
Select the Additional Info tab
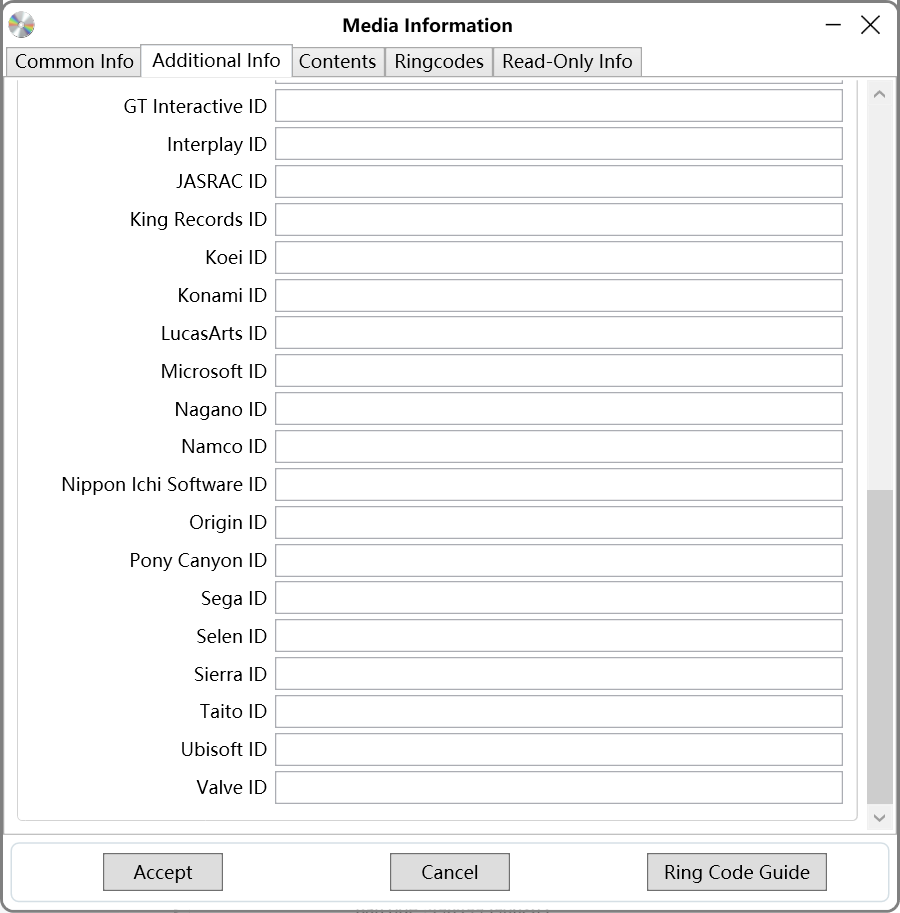pyautogui.click(x=216, y=61)
